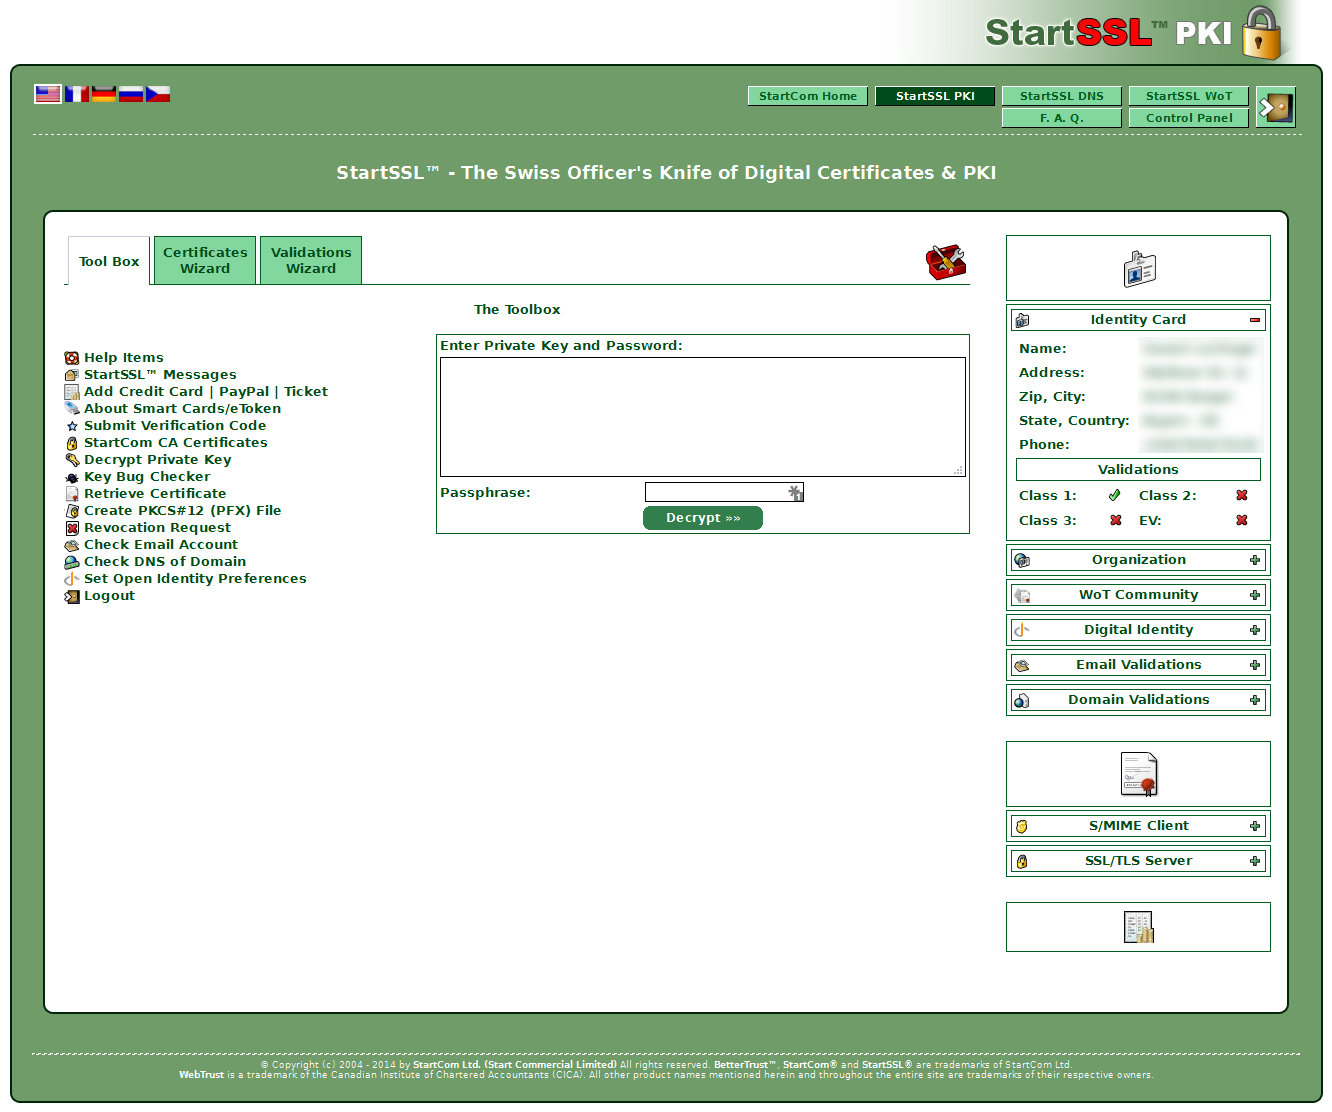Open the Revocation Request link
Screen dimensions: 1332x1112
click(x=157, y=528)
